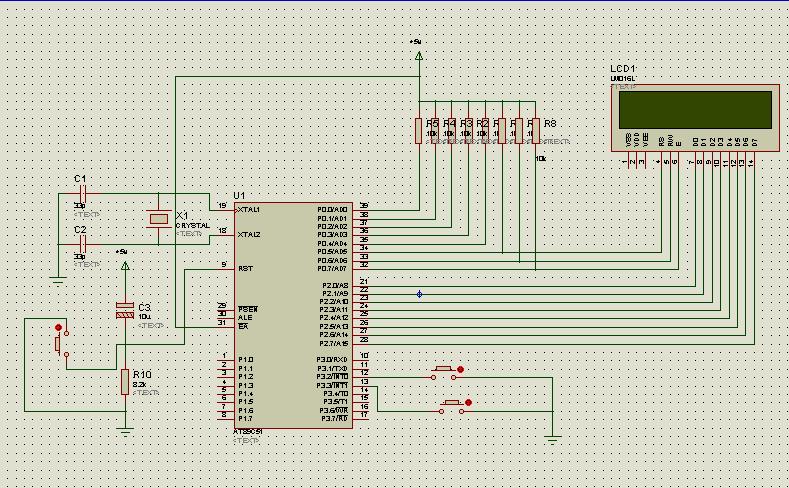Screen dimensions: 789x488
Task: Click the C2 reference label
Action: (x=80, y=229)
